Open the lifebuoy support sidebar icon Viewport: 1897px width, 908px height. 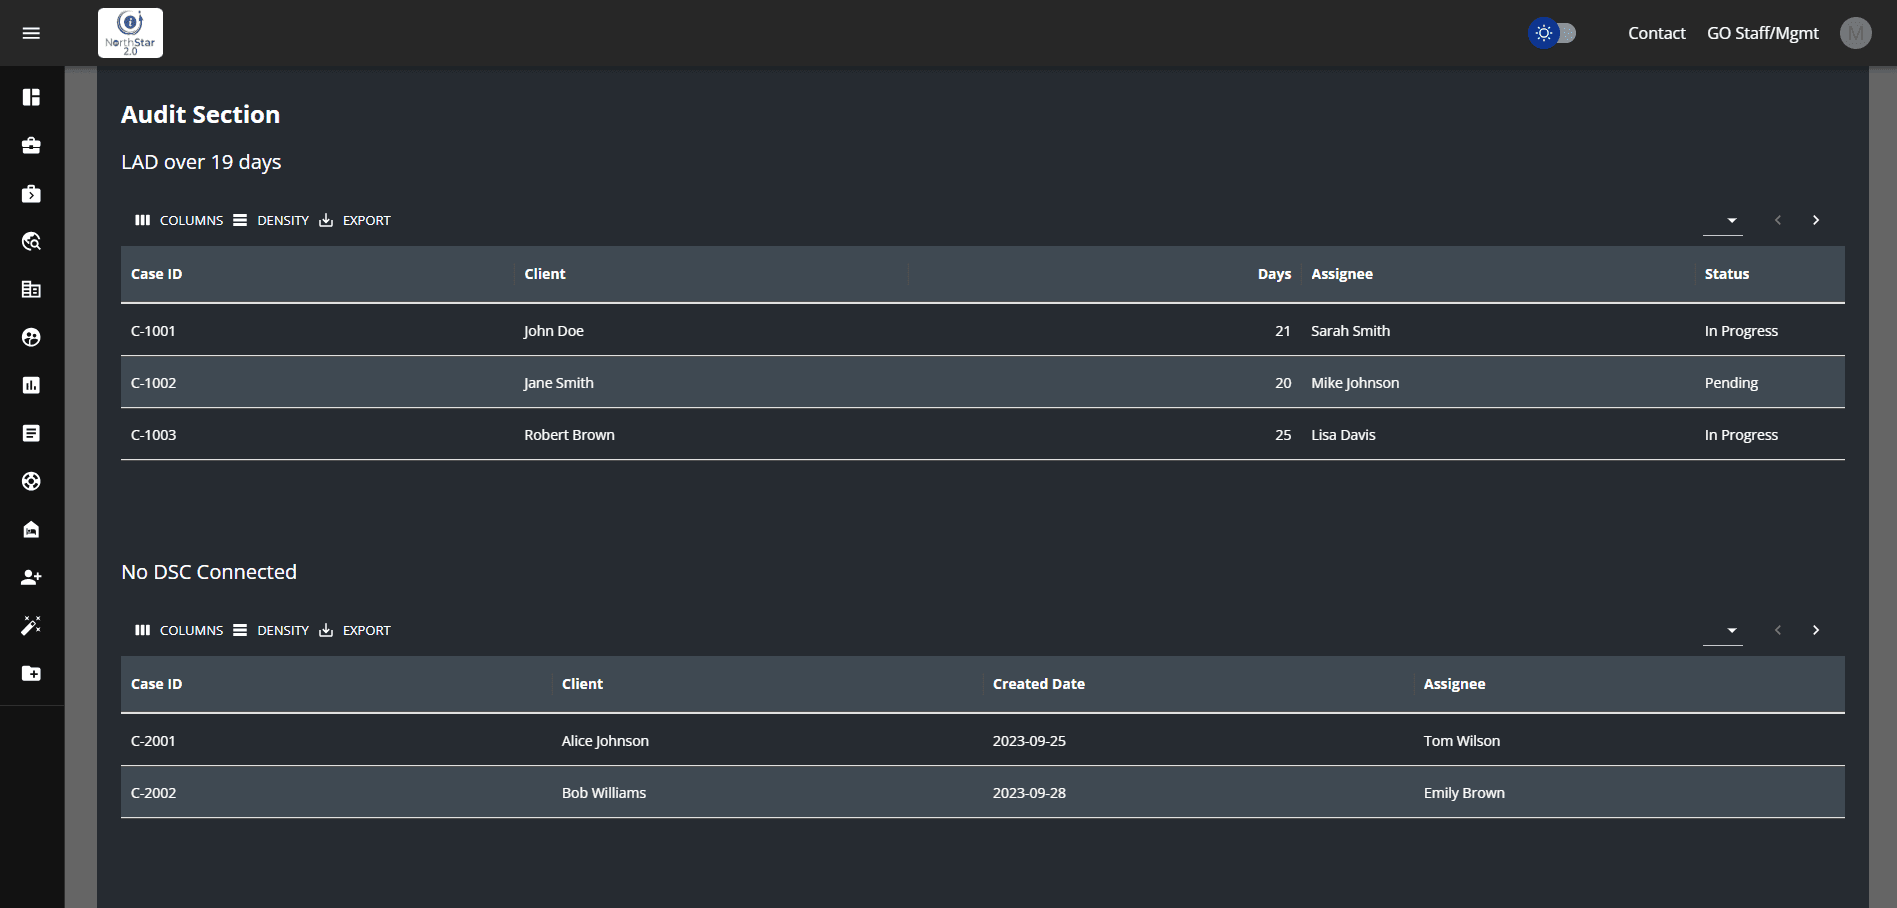(x=31, y=481)
